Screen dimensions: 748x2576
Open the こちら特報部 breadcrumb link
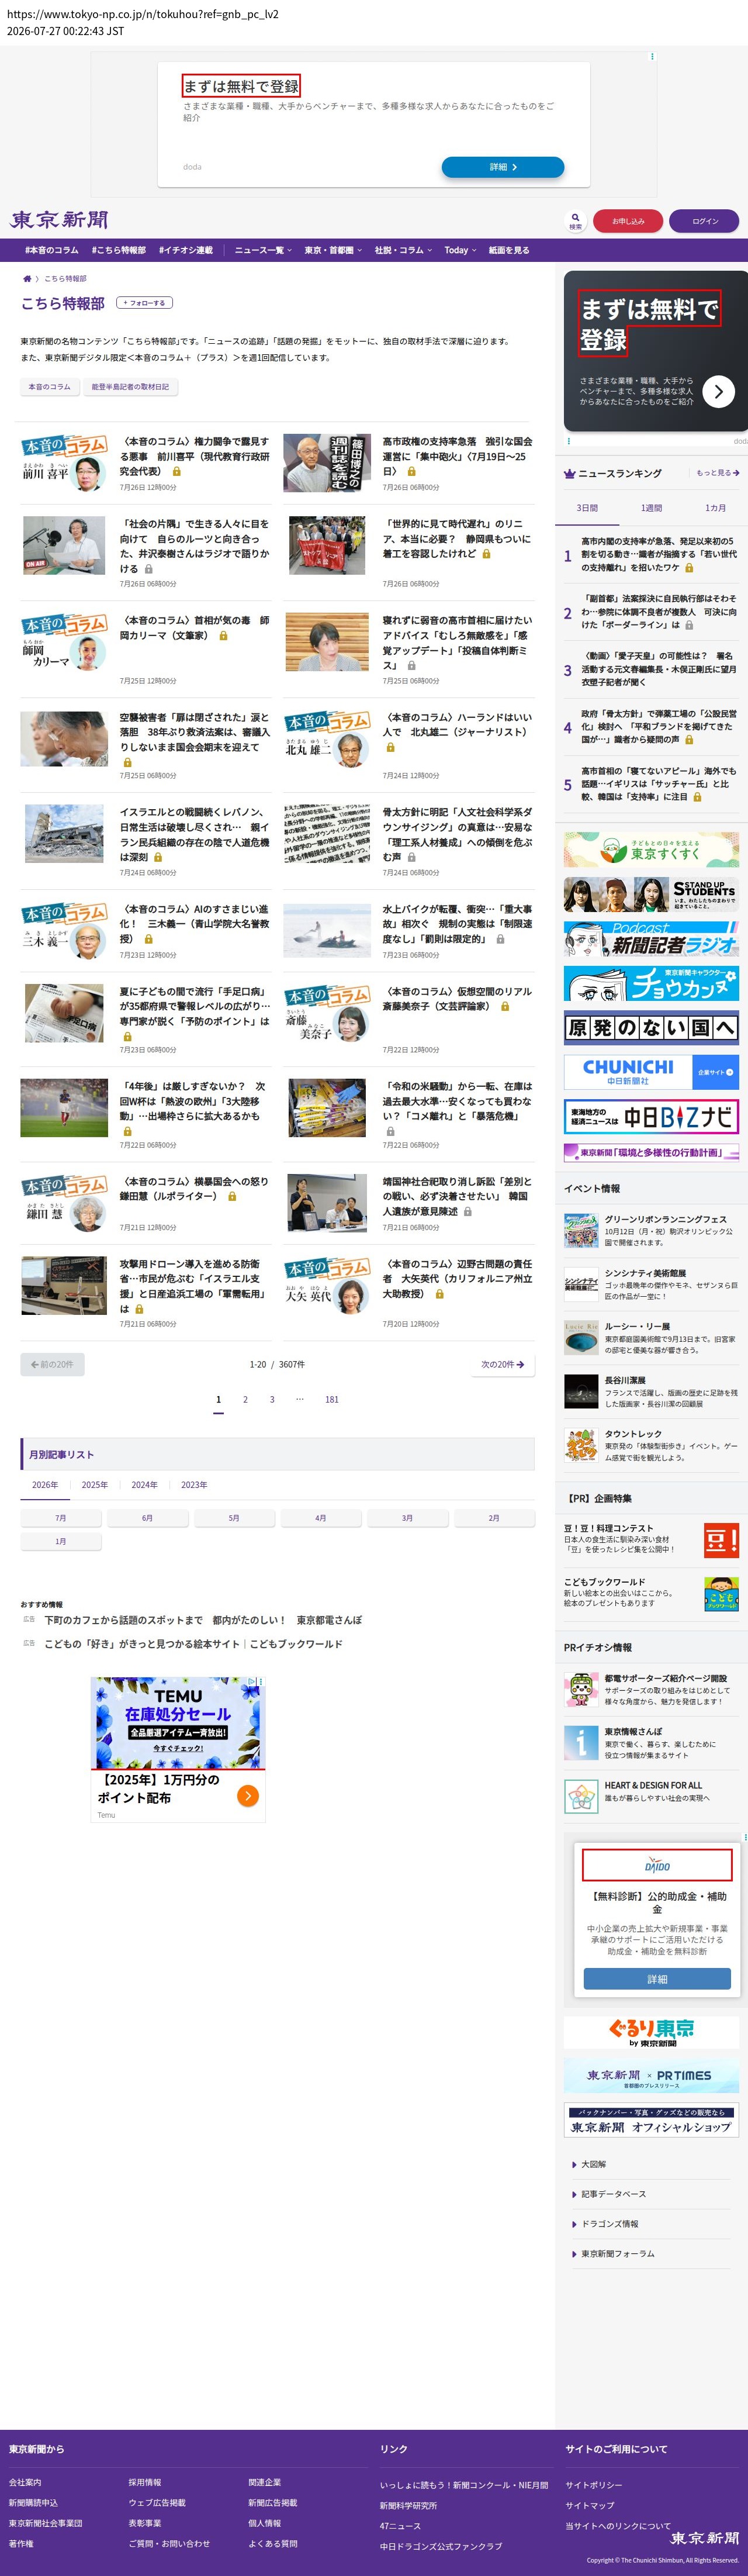point(65,279)
